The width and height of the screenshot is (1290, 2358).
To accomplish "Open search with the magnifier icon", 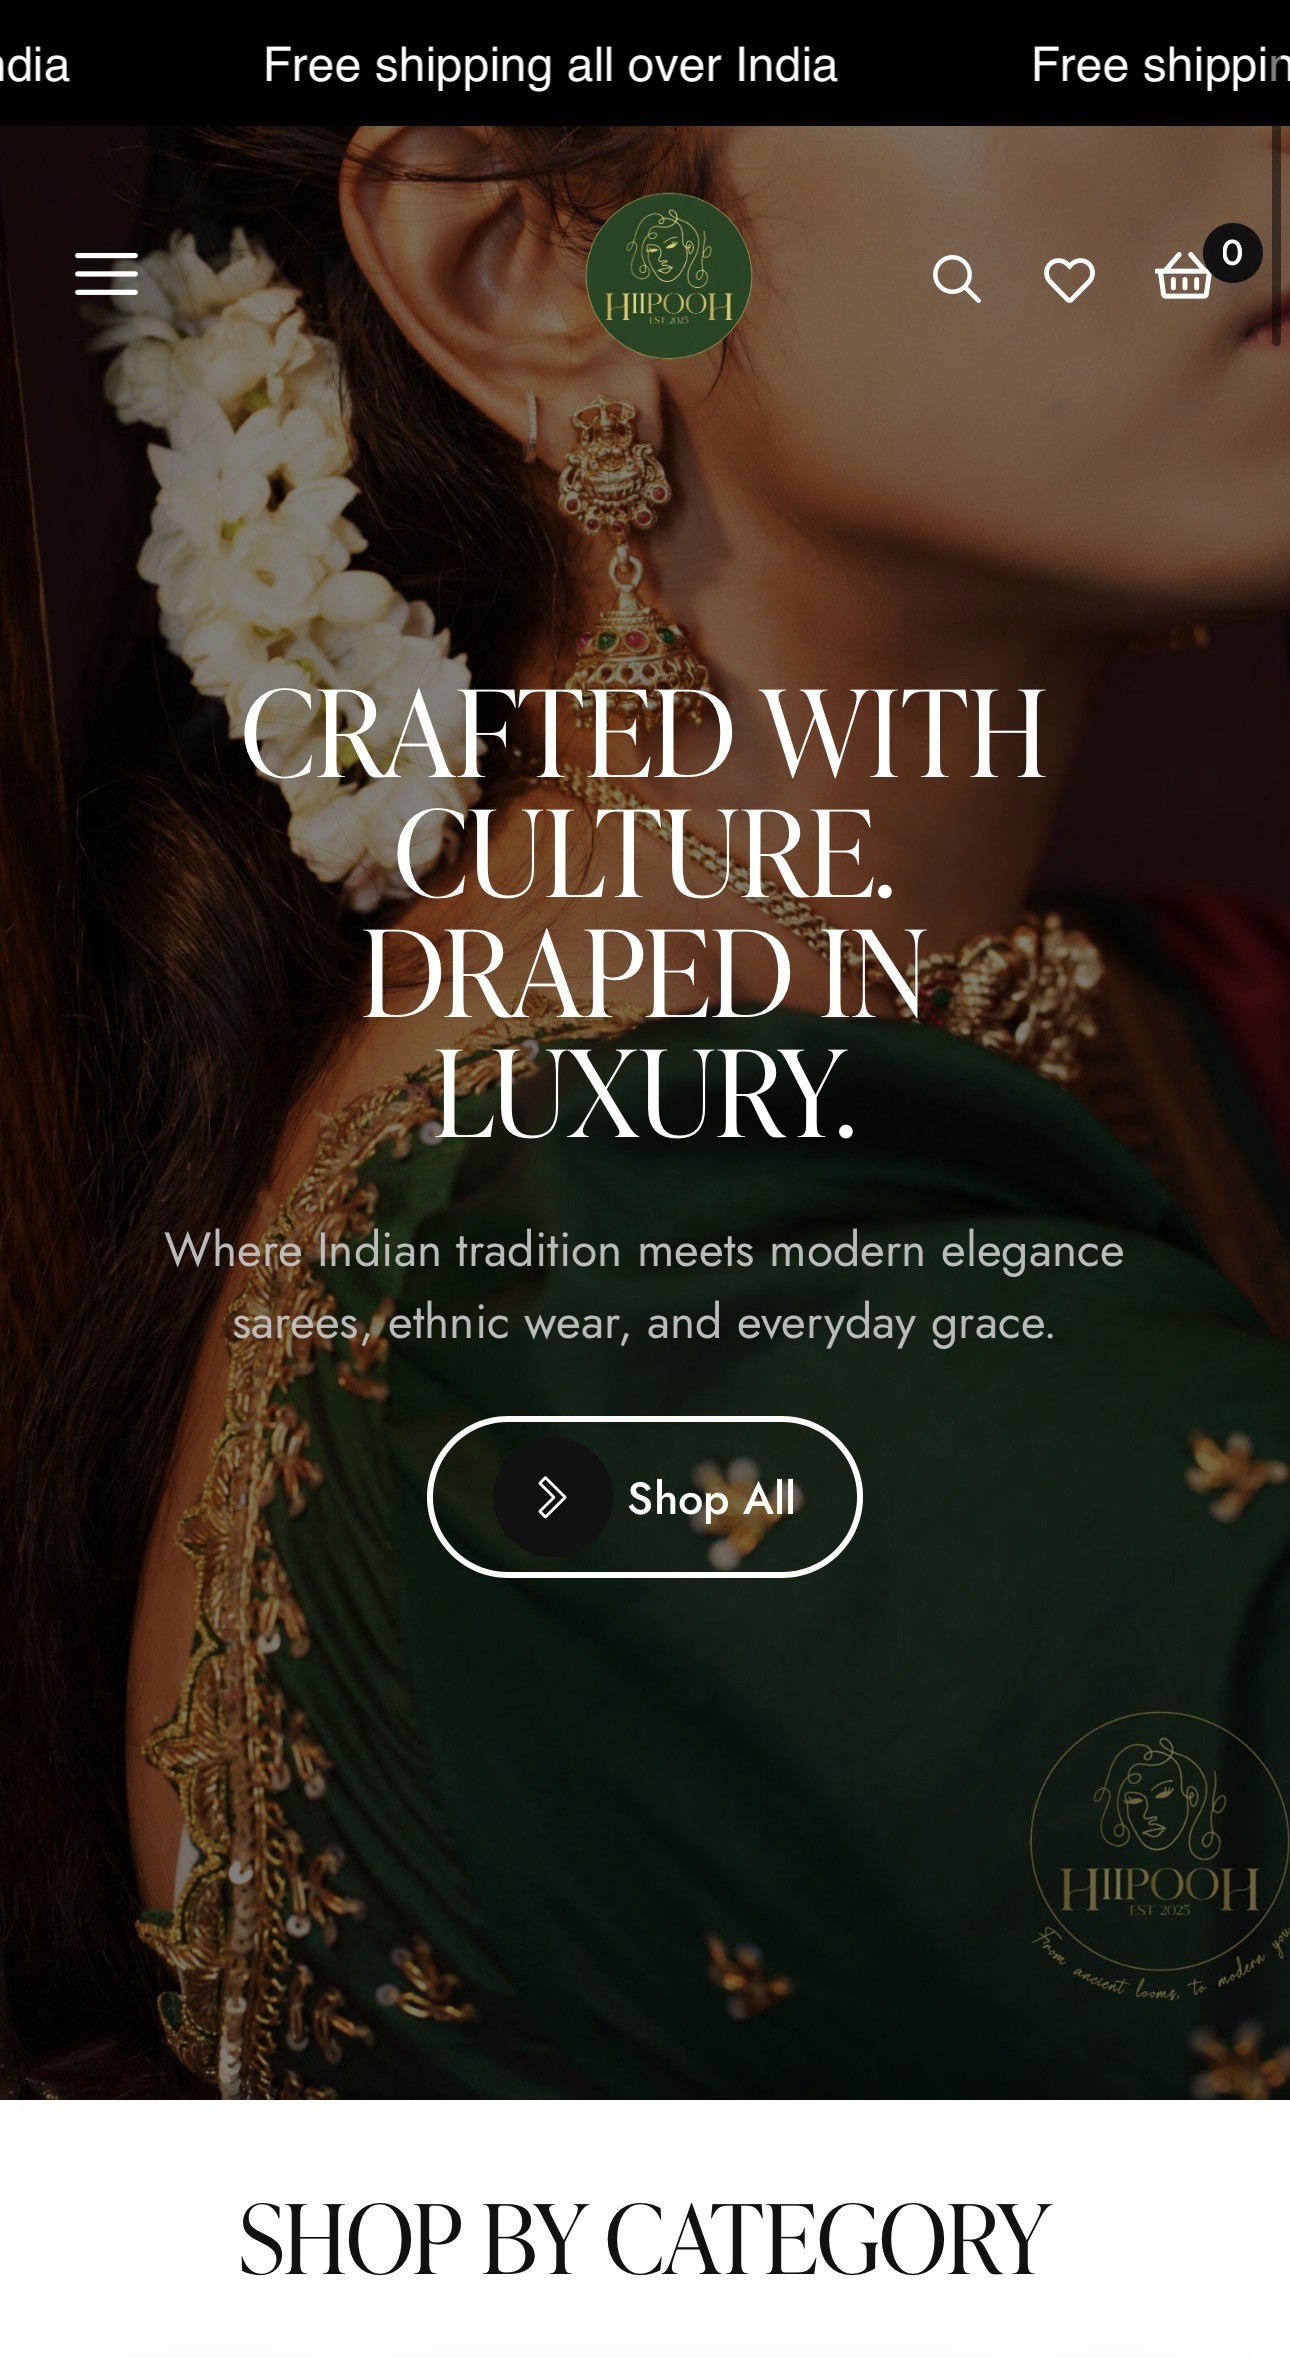I will tap(956, 278).
